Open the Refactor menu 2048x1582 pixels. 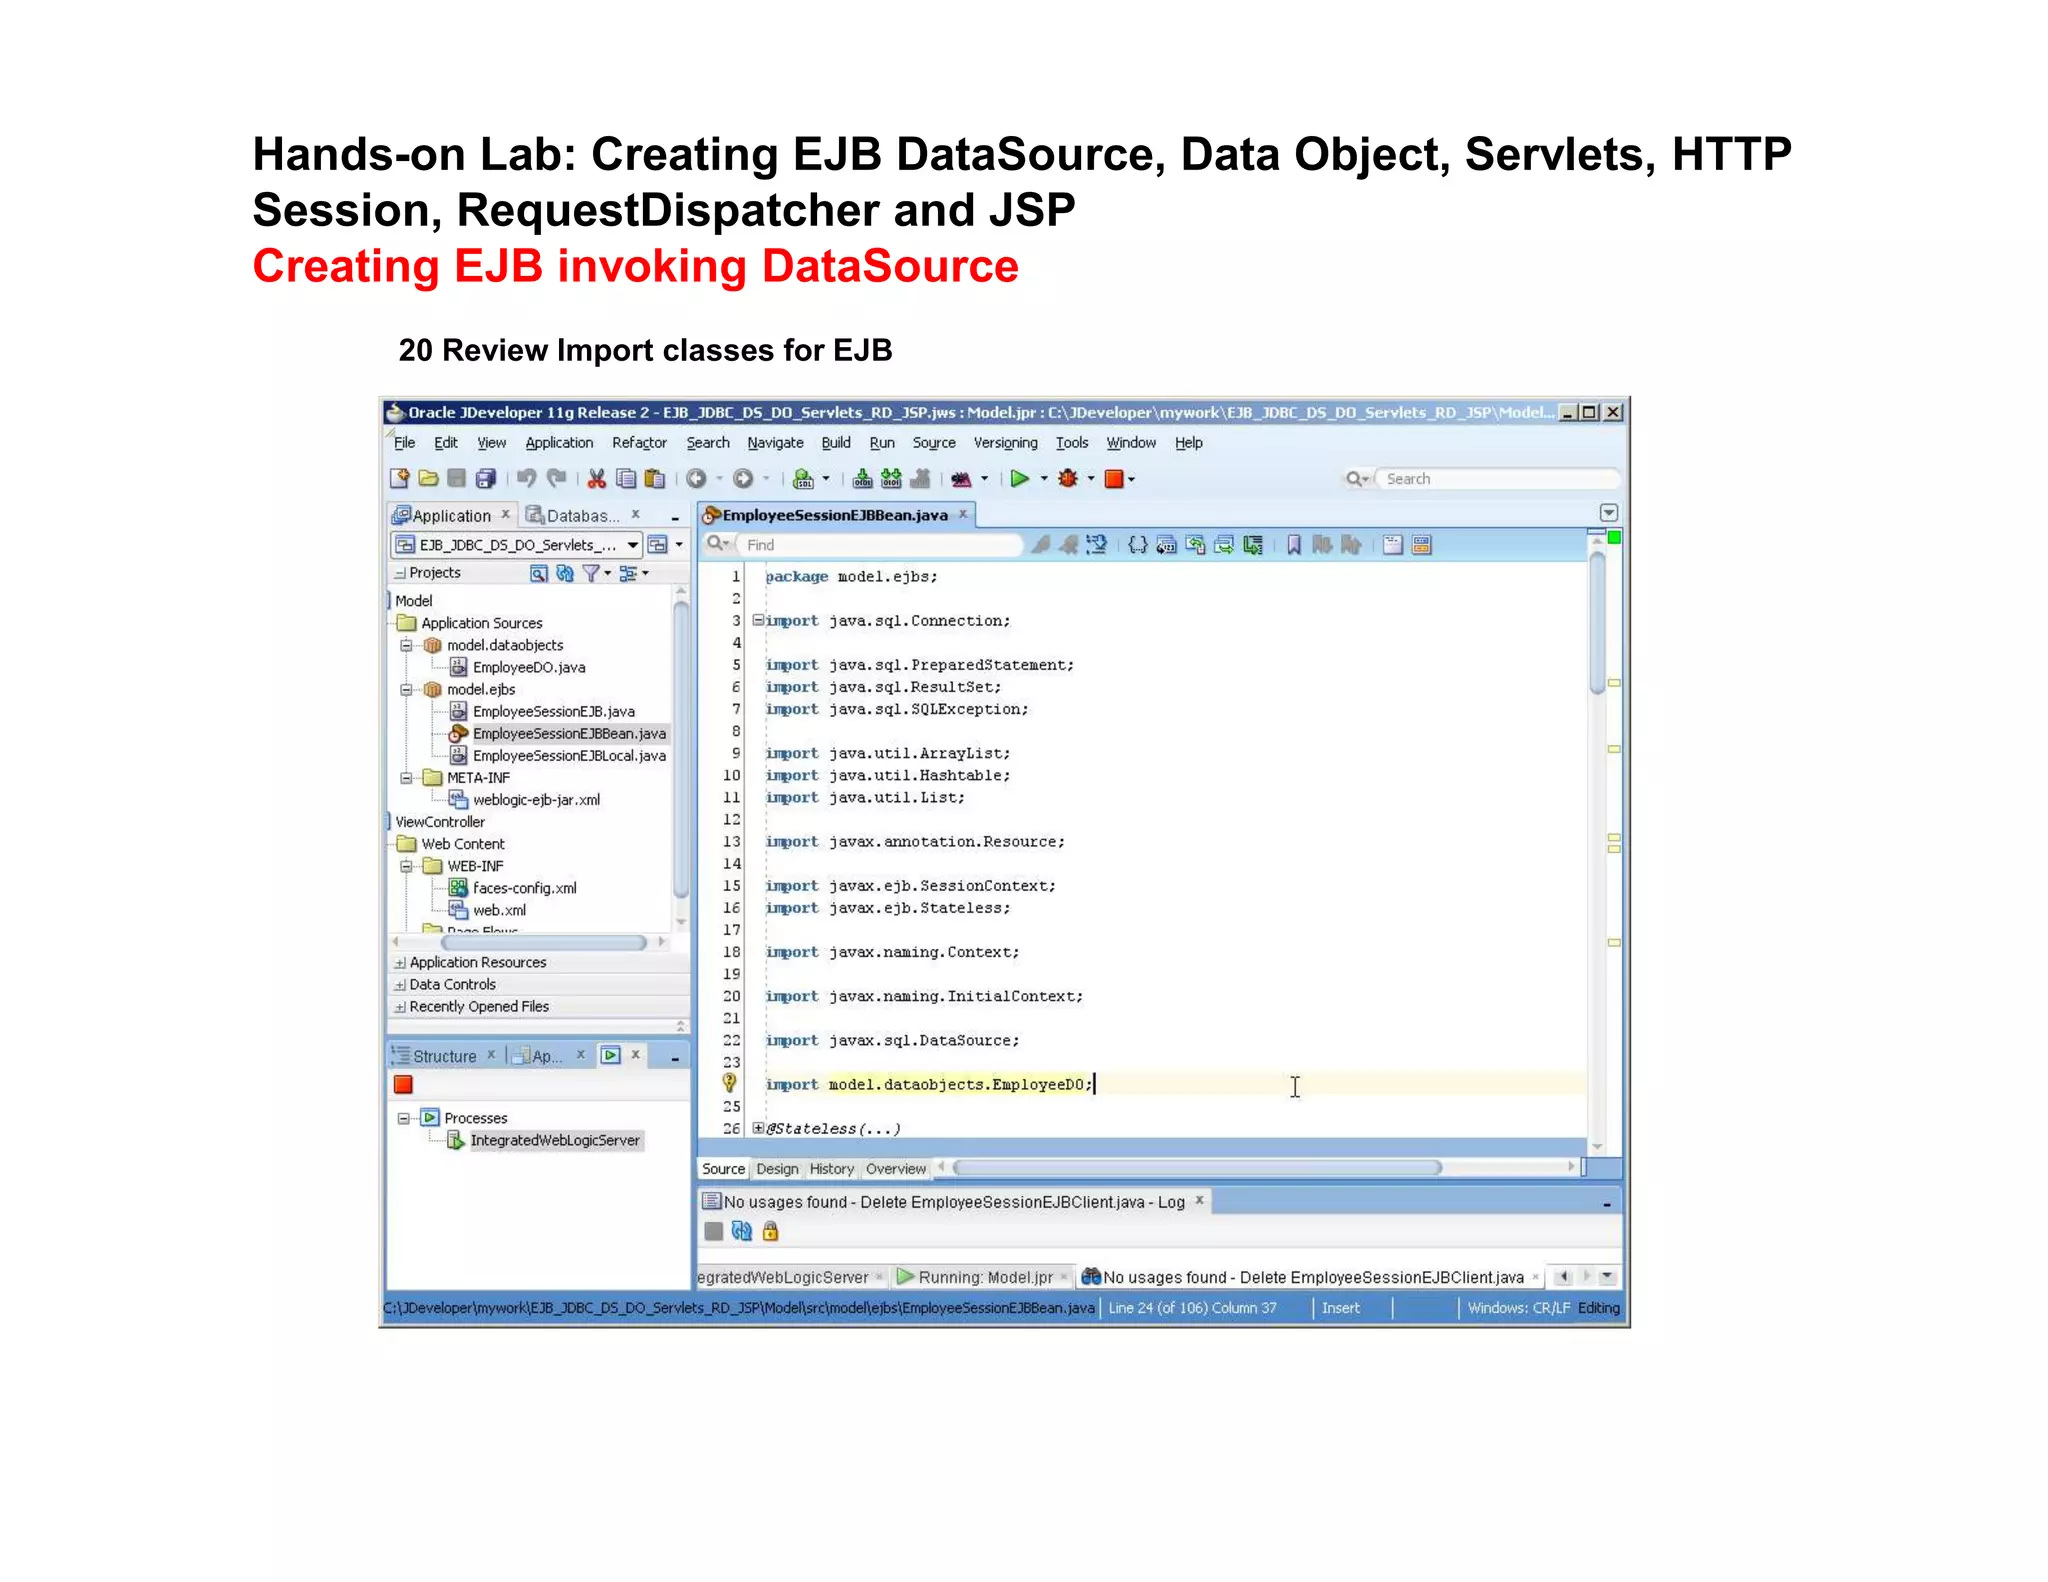(639, 443)
